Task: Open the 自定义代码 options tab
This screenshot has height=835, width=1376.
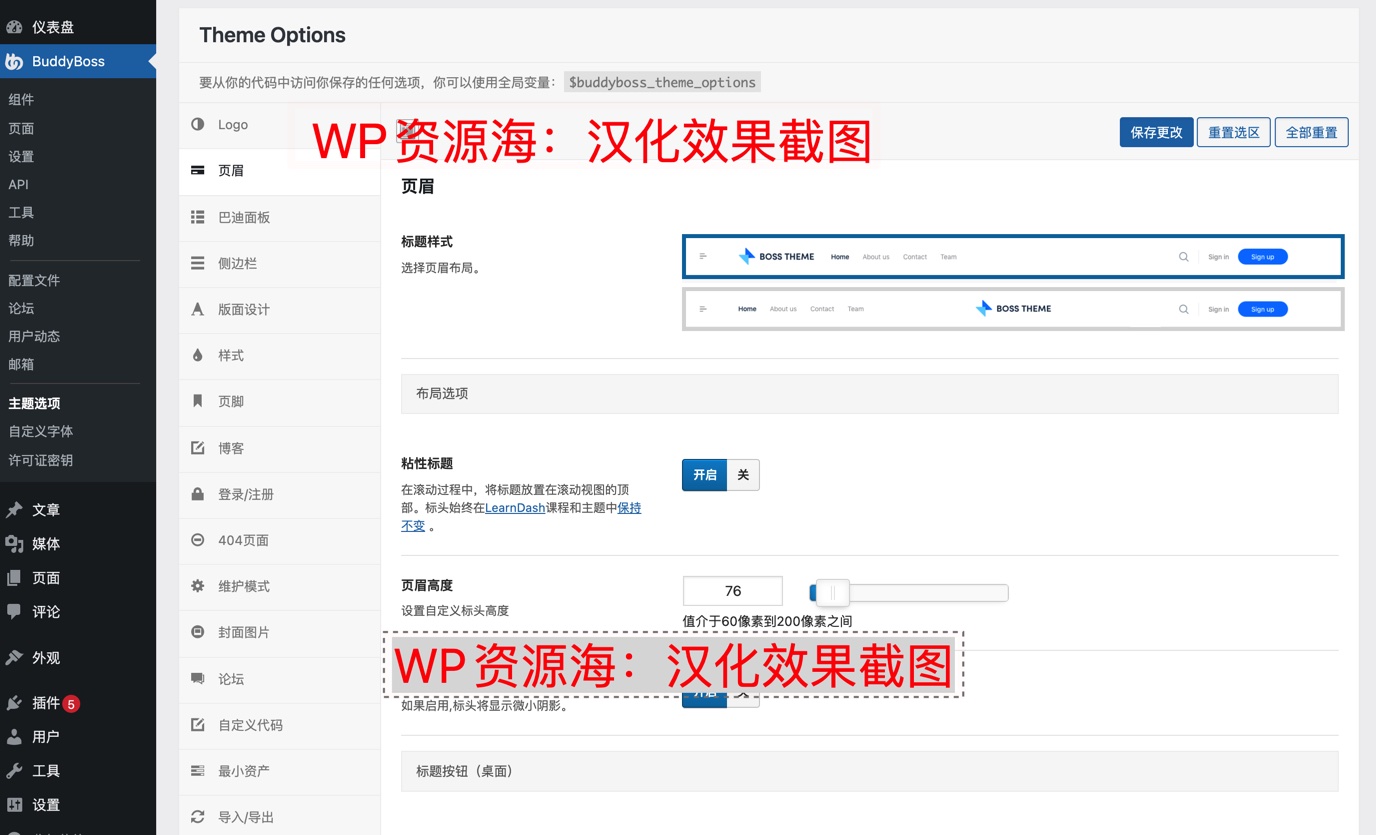Action: click(x=280, y=725)
